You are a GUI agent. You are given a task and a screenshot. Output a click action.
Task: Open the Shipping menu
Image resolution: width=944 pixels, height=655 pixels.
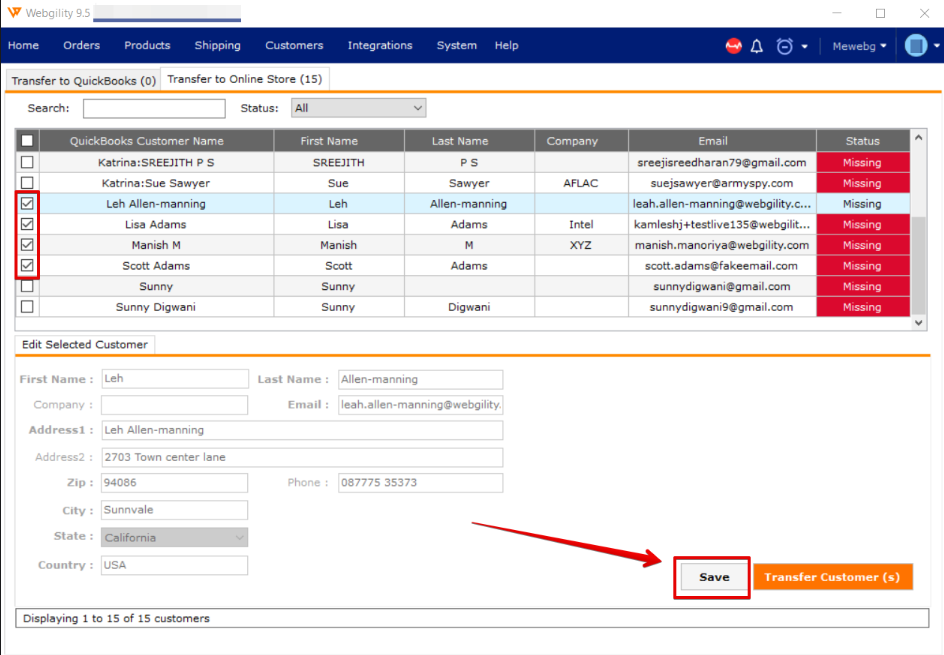click(x=217, y=45)
